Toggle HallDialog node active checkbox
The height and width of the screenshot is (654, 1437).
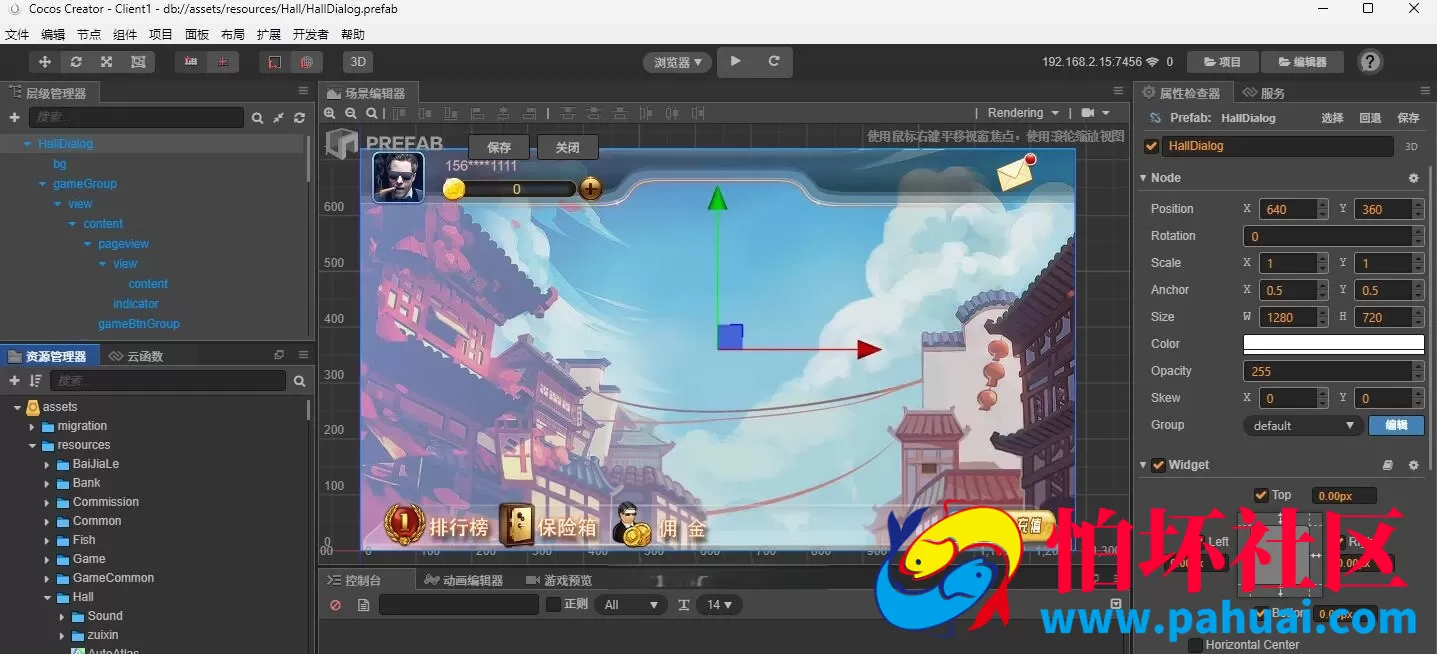(1152, 146)
